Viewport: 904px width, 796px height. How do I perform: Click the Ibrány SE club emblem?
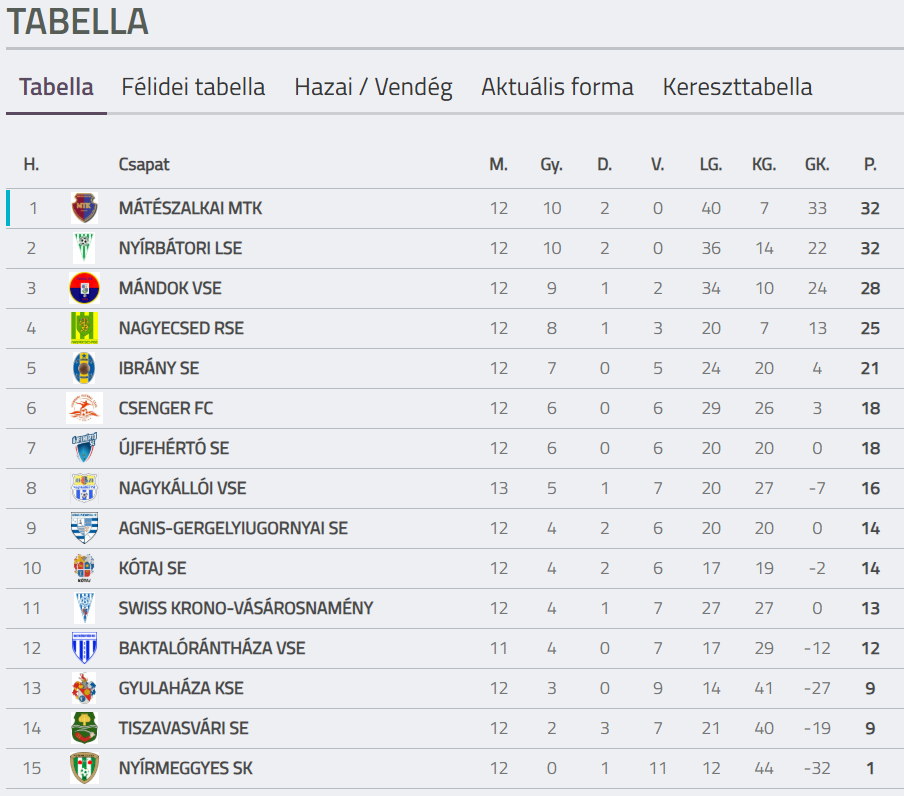pos(84,368)
